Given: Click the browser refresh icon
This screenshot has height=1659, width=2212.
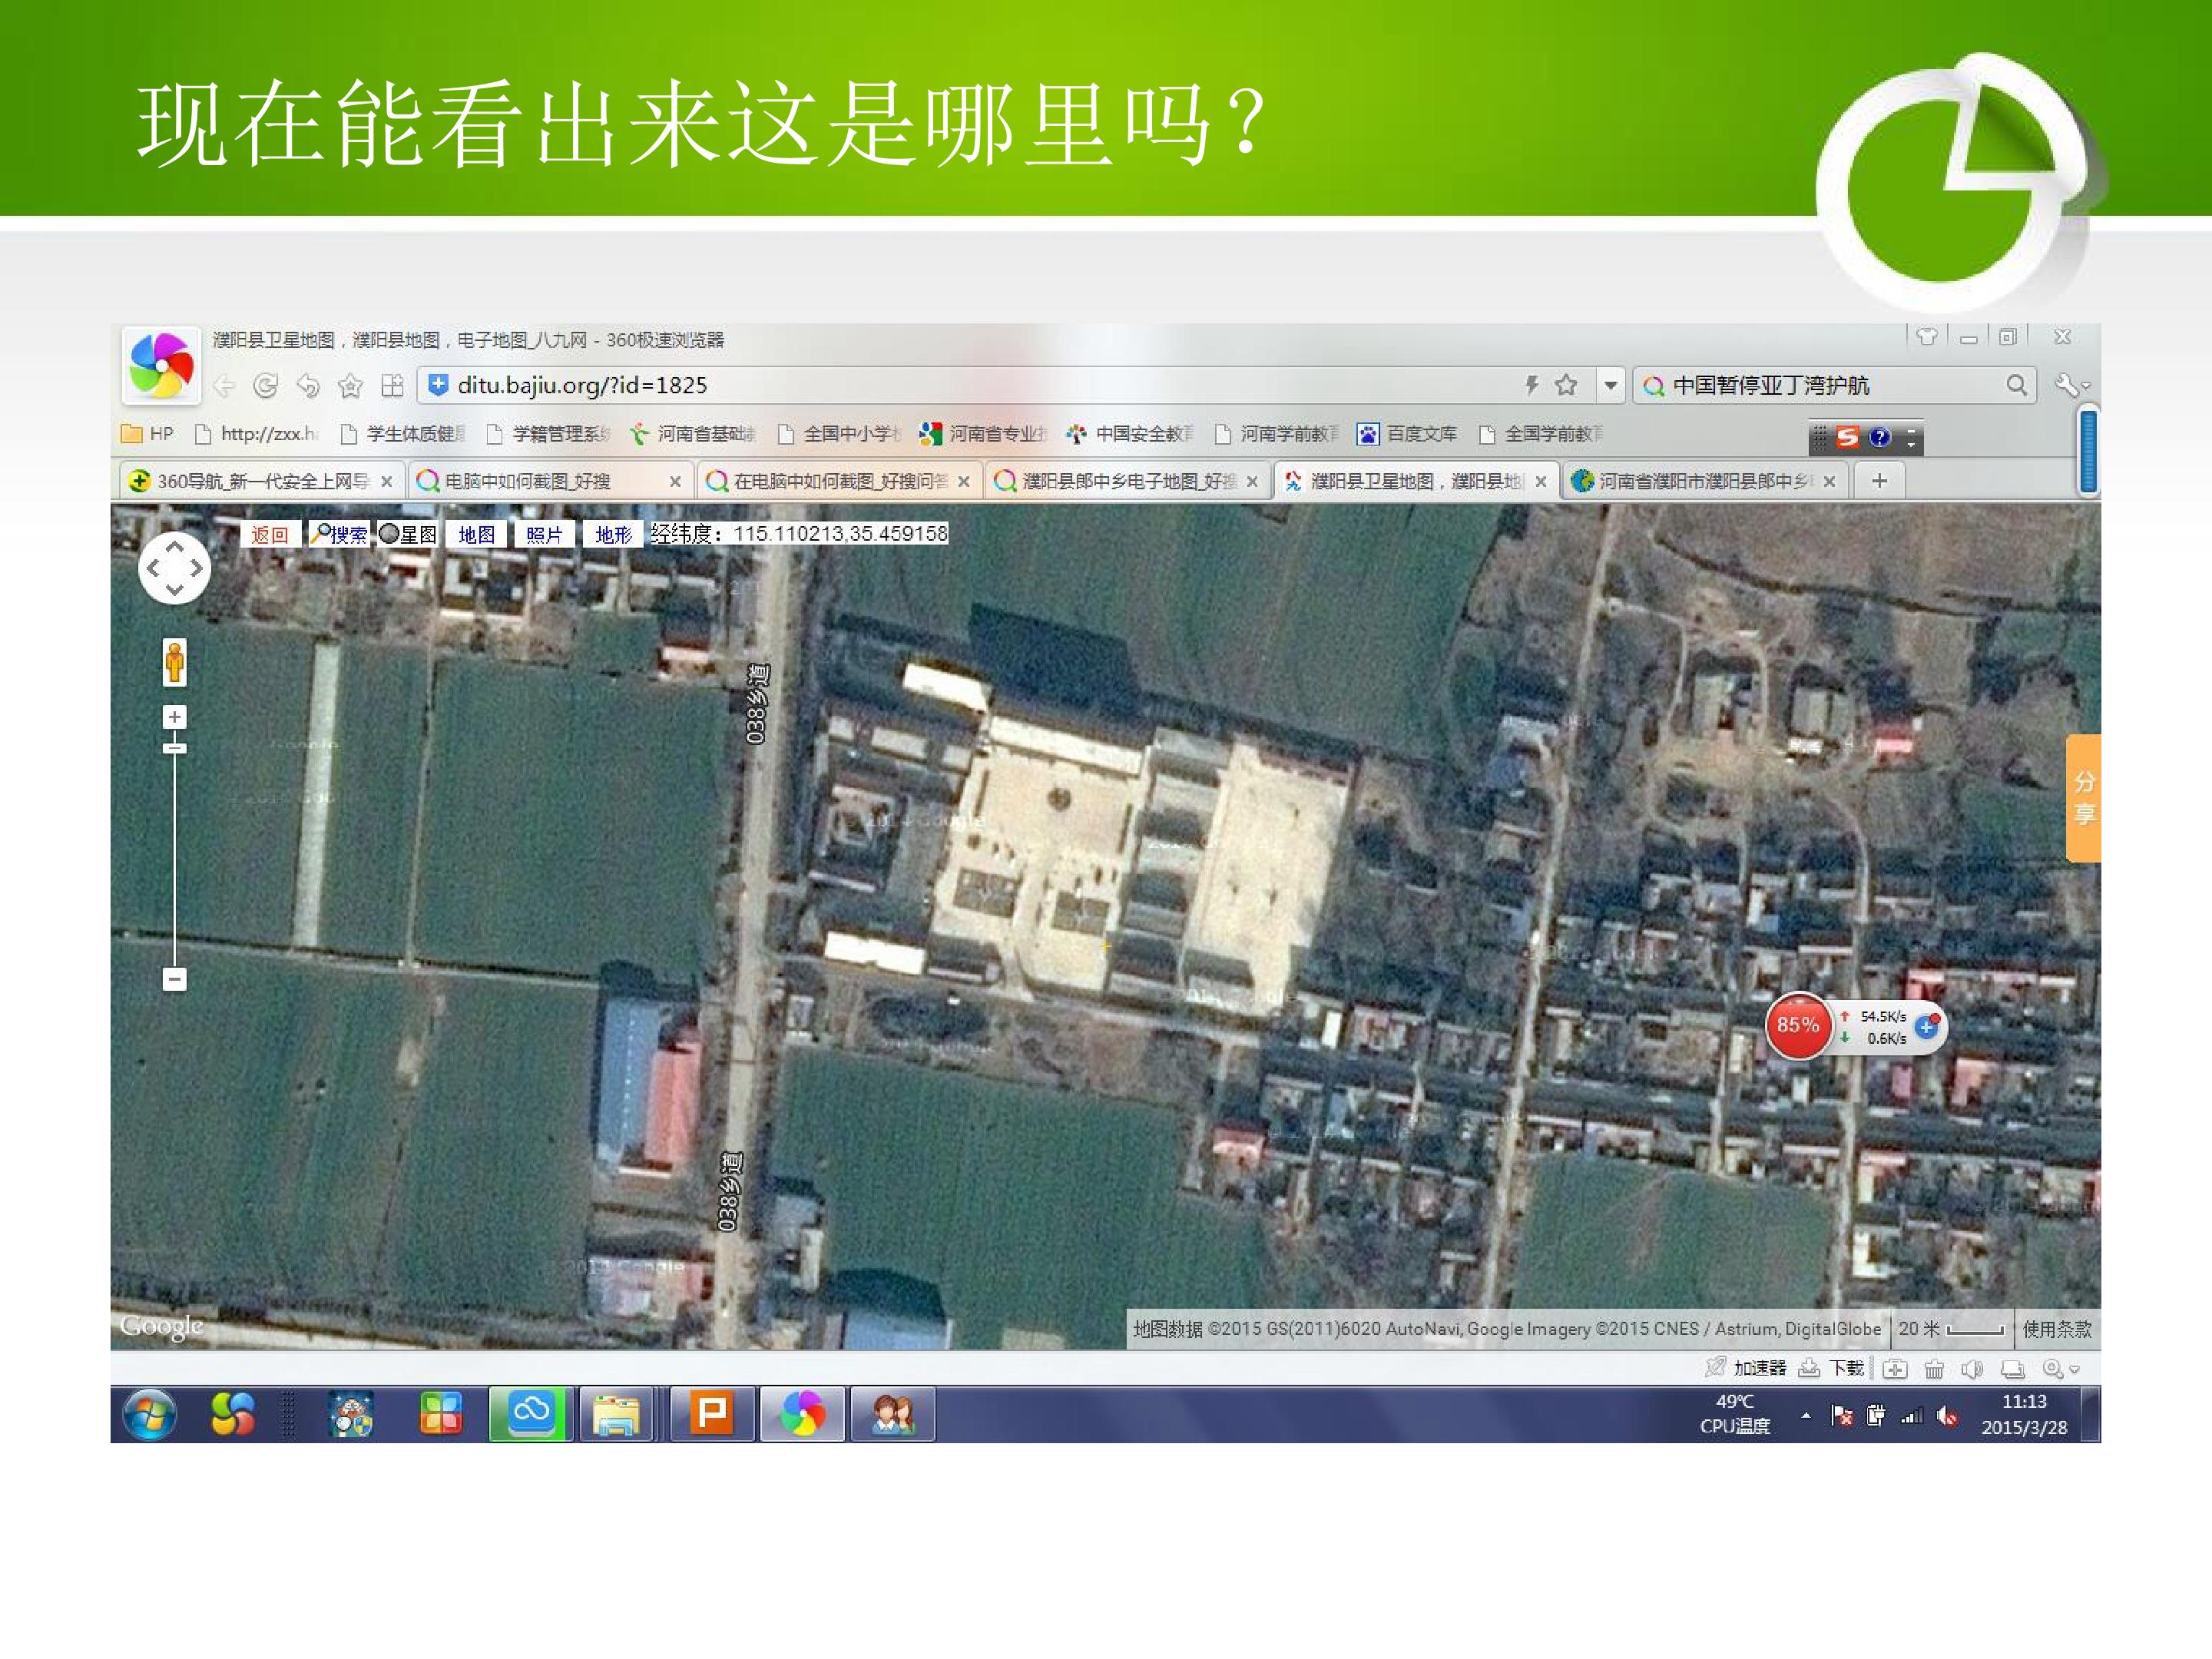Looking at the screenshot, I should (x=265, y=386).
